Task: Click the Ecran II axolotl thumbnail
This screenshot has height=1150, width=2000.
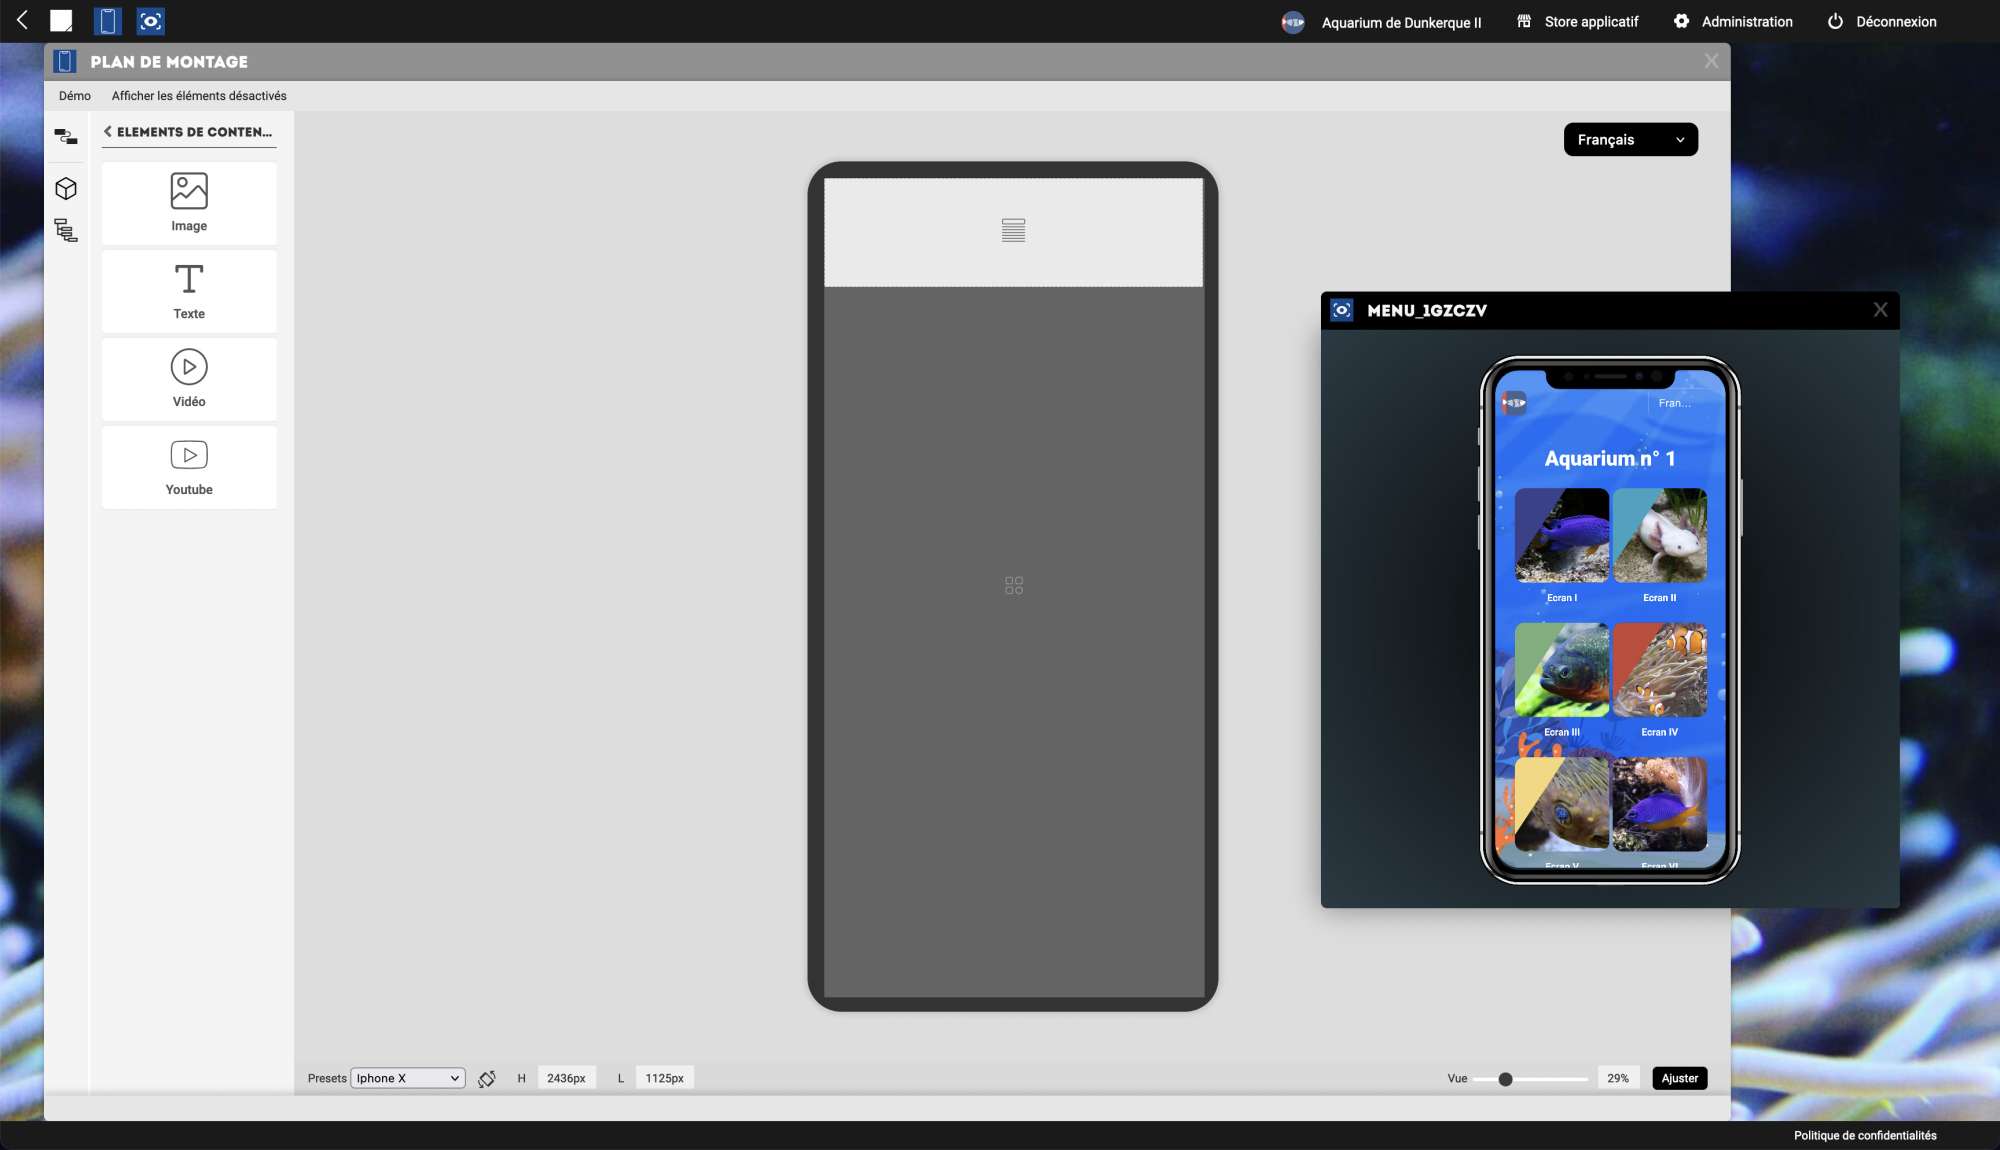Action: [x=1660, y=536]
